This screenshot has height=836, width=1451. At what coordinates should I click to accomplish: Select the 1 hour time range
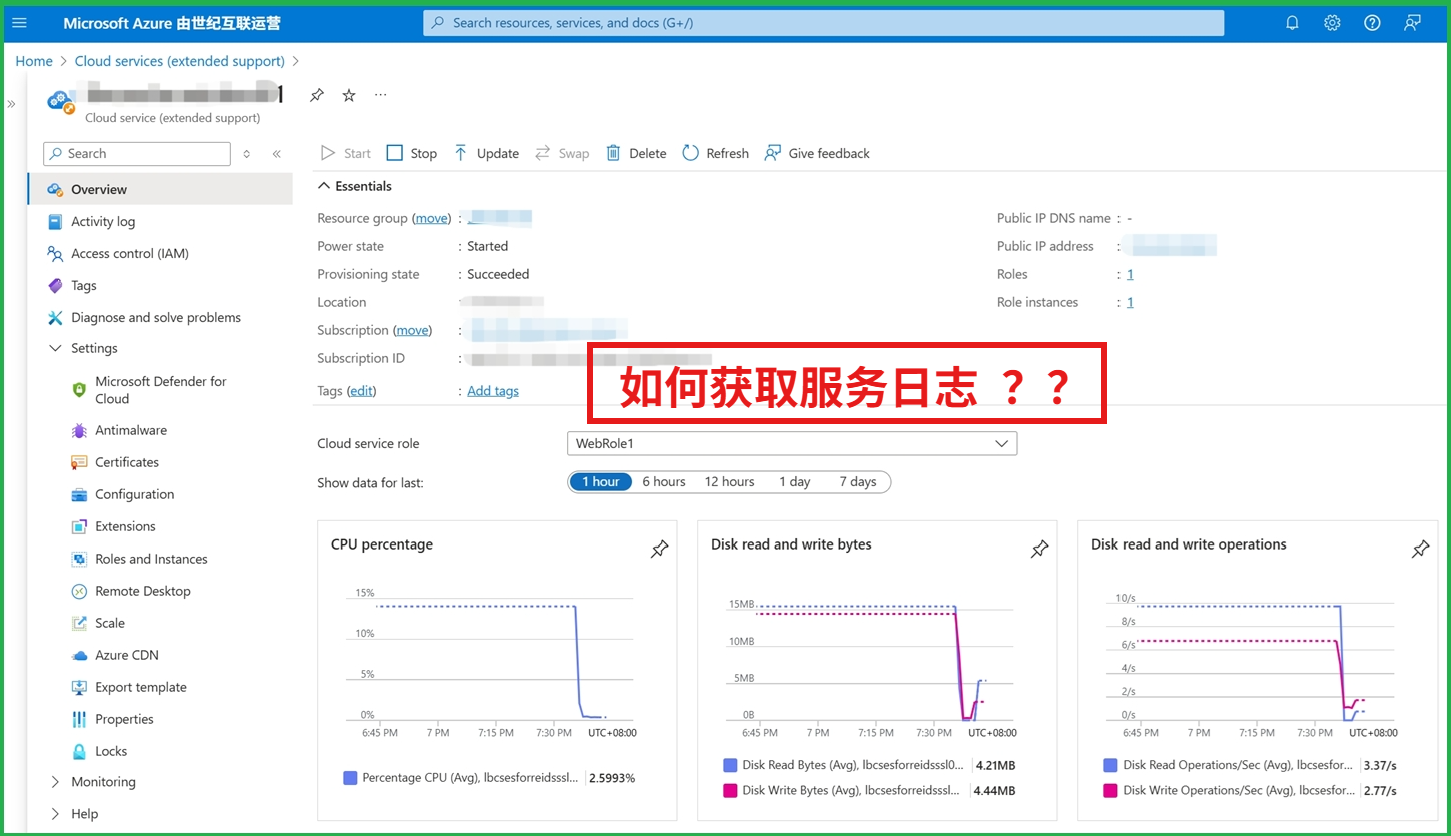pyautogui.click(x=601, y=482)
